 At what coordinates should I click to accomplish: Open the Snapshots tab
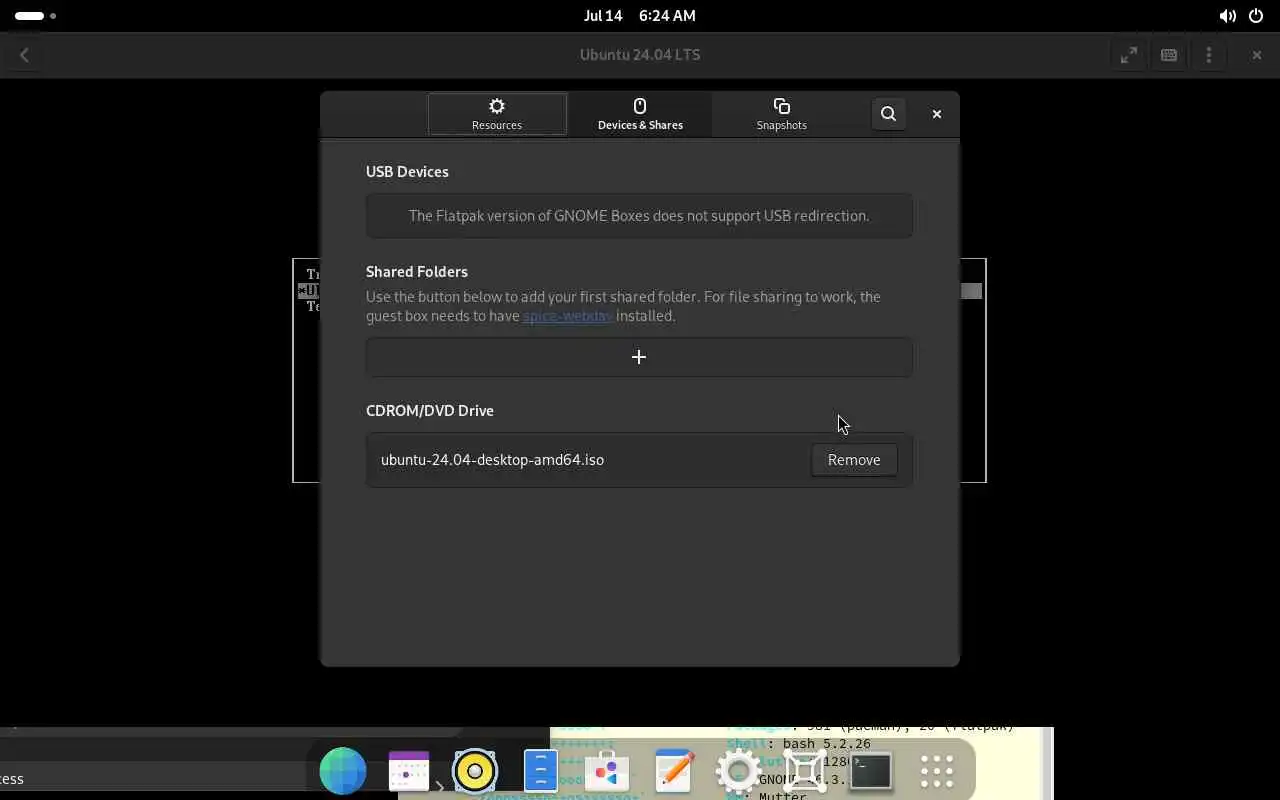tap(781, 114)
